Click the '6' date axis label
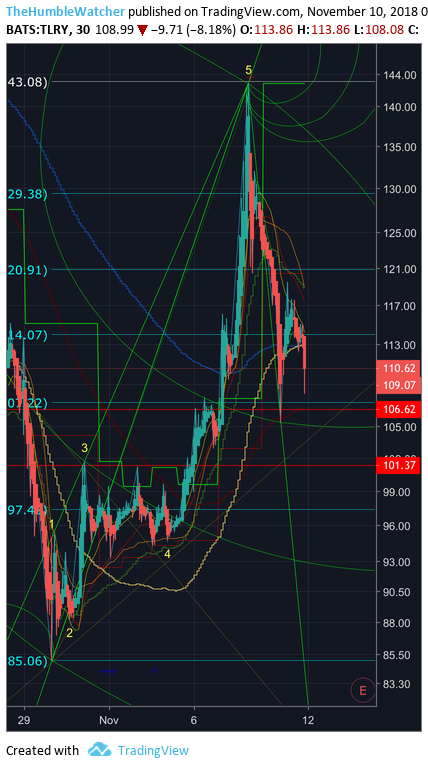 click(x=194, y=720)
